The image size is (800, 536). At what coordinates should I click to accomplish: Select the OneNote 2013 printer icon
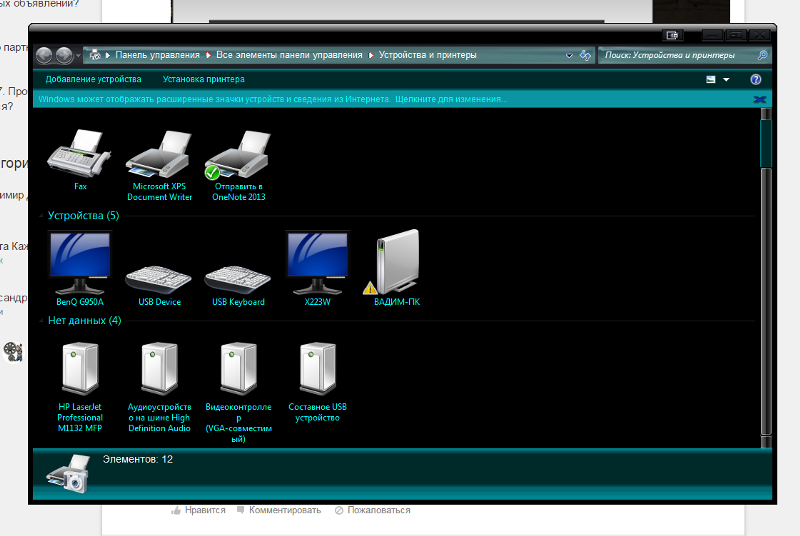click(238, 154)
